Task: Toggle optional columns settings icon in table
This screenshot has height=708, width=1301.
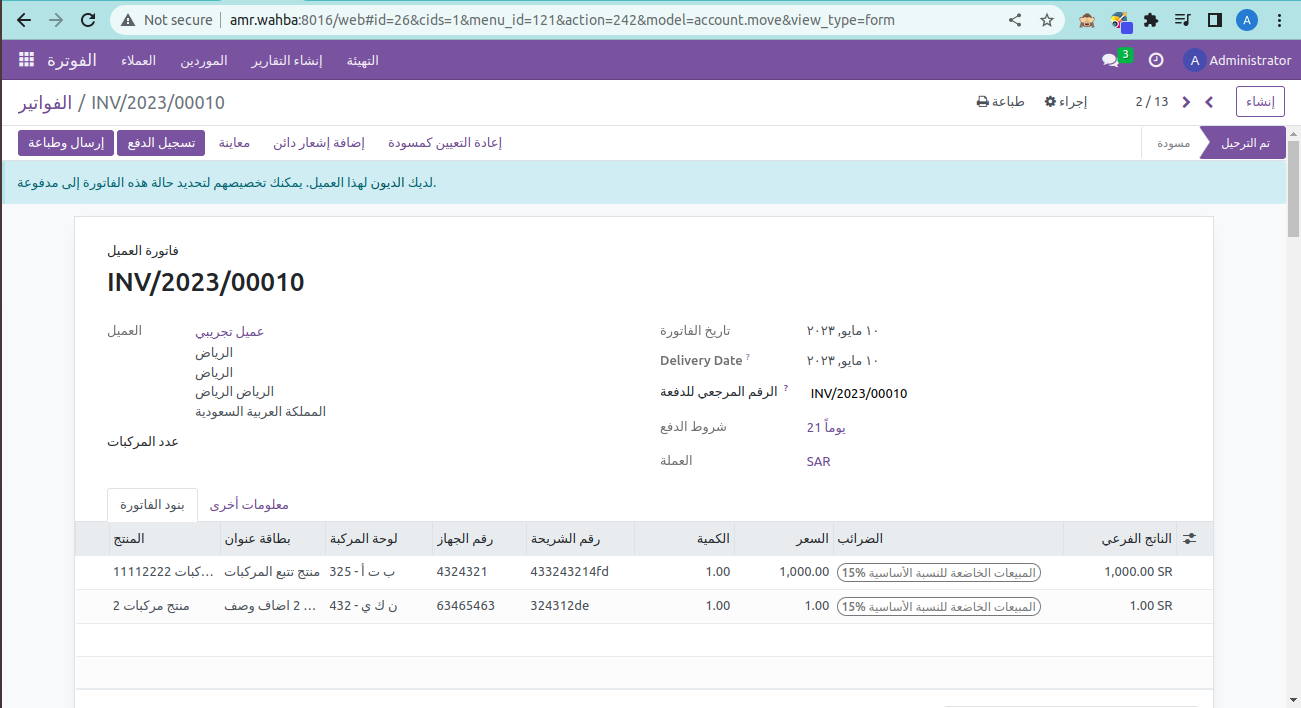Action: [x=1189, y=539]
